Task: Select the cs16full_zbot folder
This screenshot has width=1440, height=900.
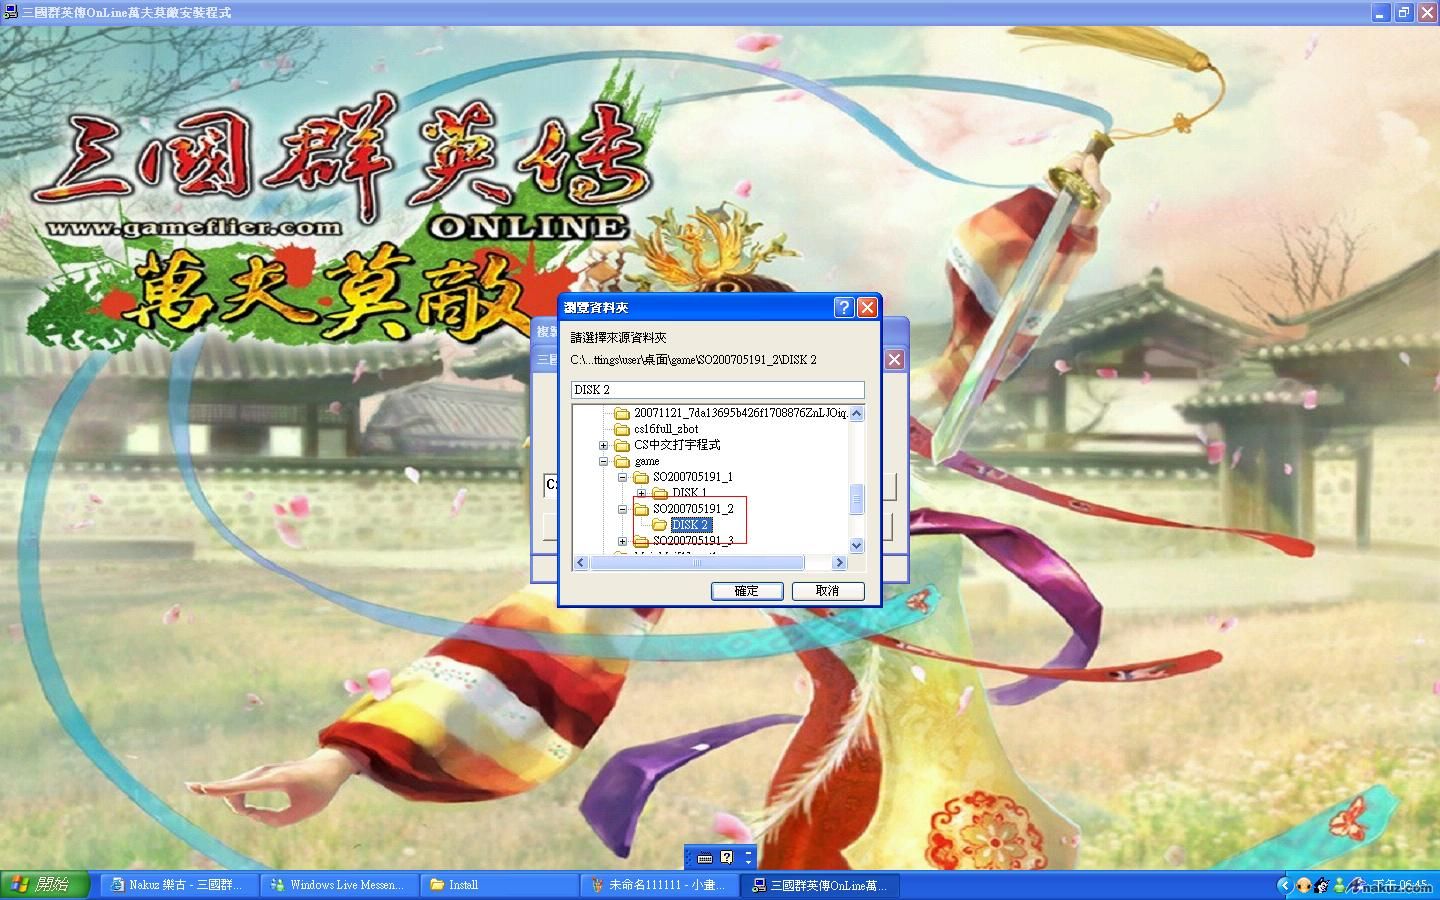Action: [666, 429]
